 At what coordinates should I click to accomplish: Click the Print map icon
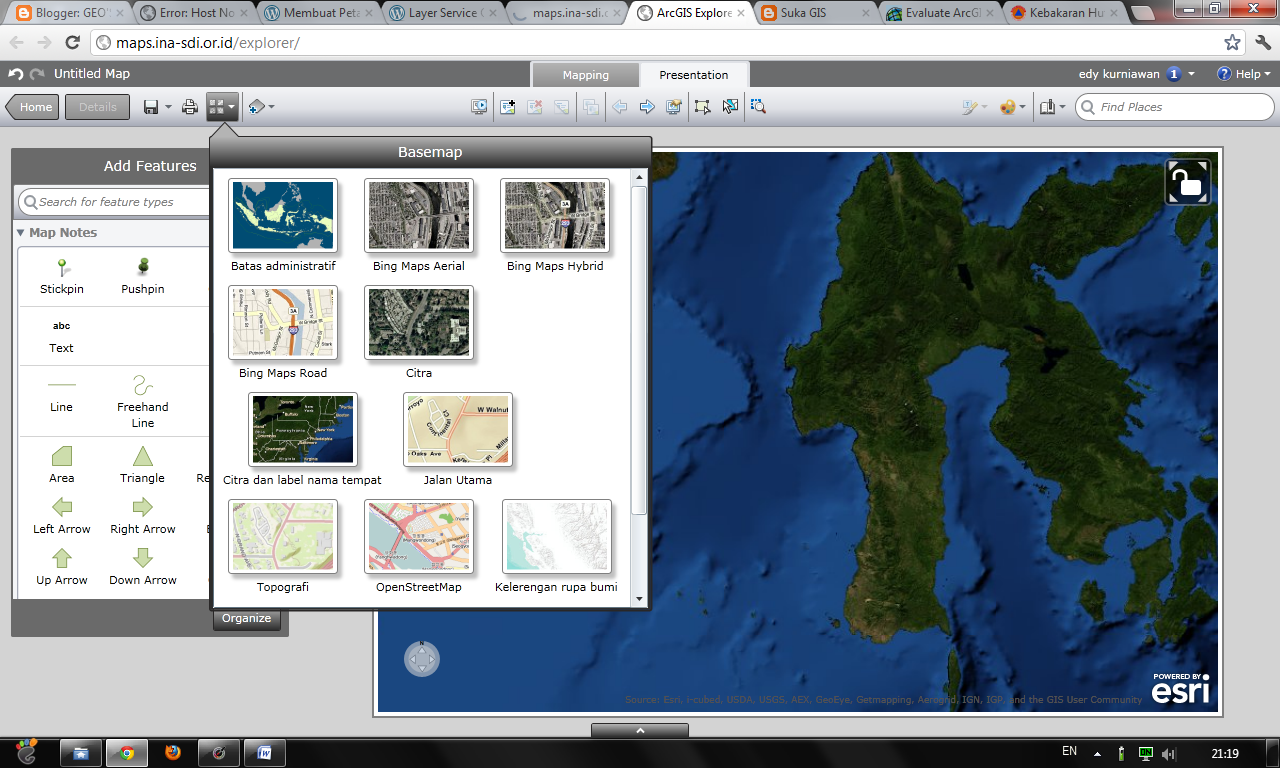(189, 107)
